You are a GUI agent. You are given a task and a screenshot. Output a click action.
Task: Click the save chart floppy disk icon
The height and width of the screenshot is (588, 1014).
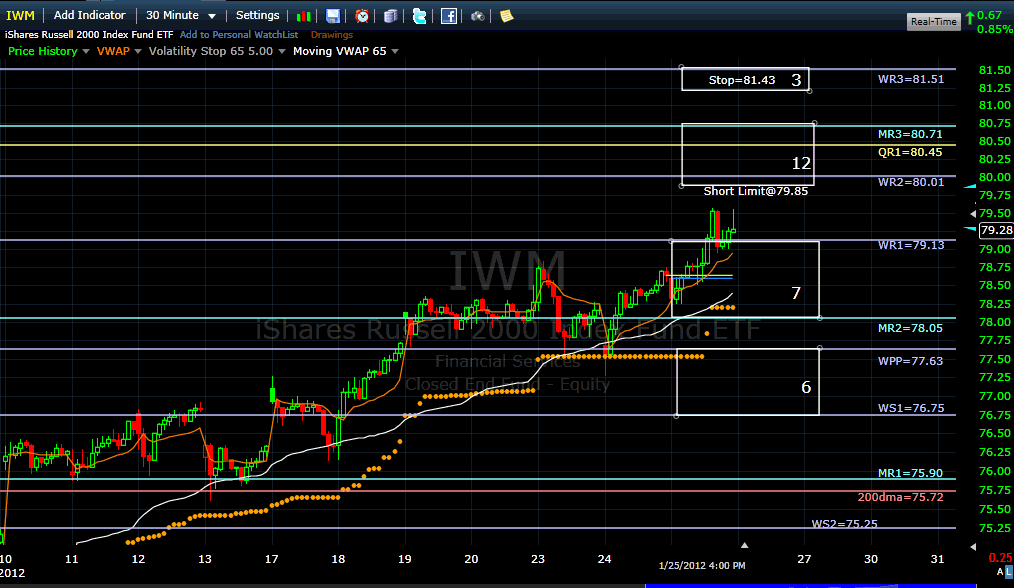point(333,15)
